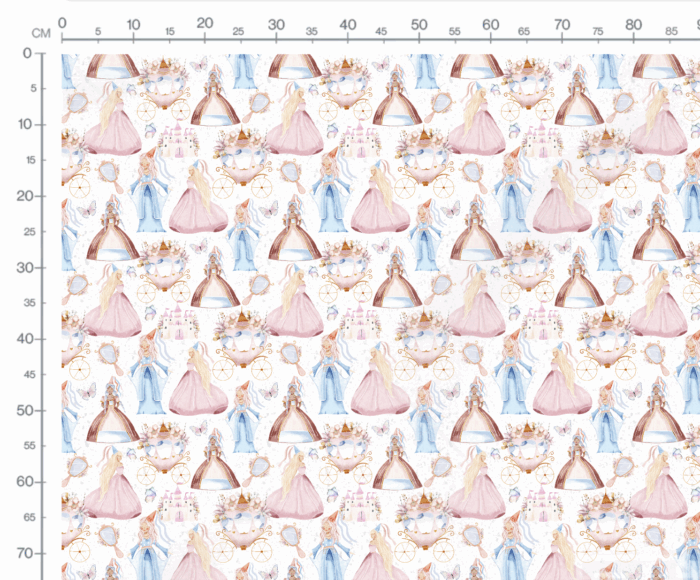Select the 65 mark on the vertical ruler
The height and width of the screenshot is (580, 700).
[x=30, y=517]
